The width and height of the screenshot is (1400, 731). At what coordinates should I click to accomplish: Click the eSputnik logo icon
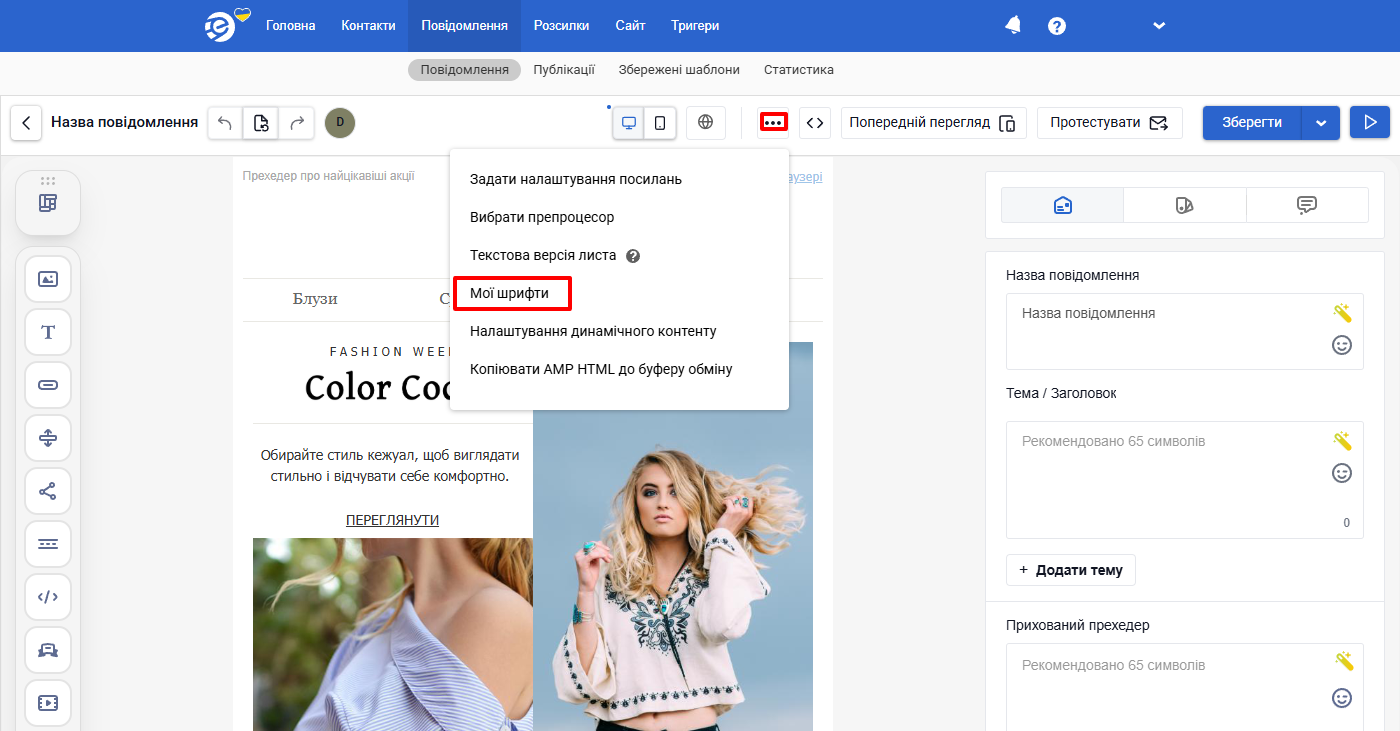point(226,25)
